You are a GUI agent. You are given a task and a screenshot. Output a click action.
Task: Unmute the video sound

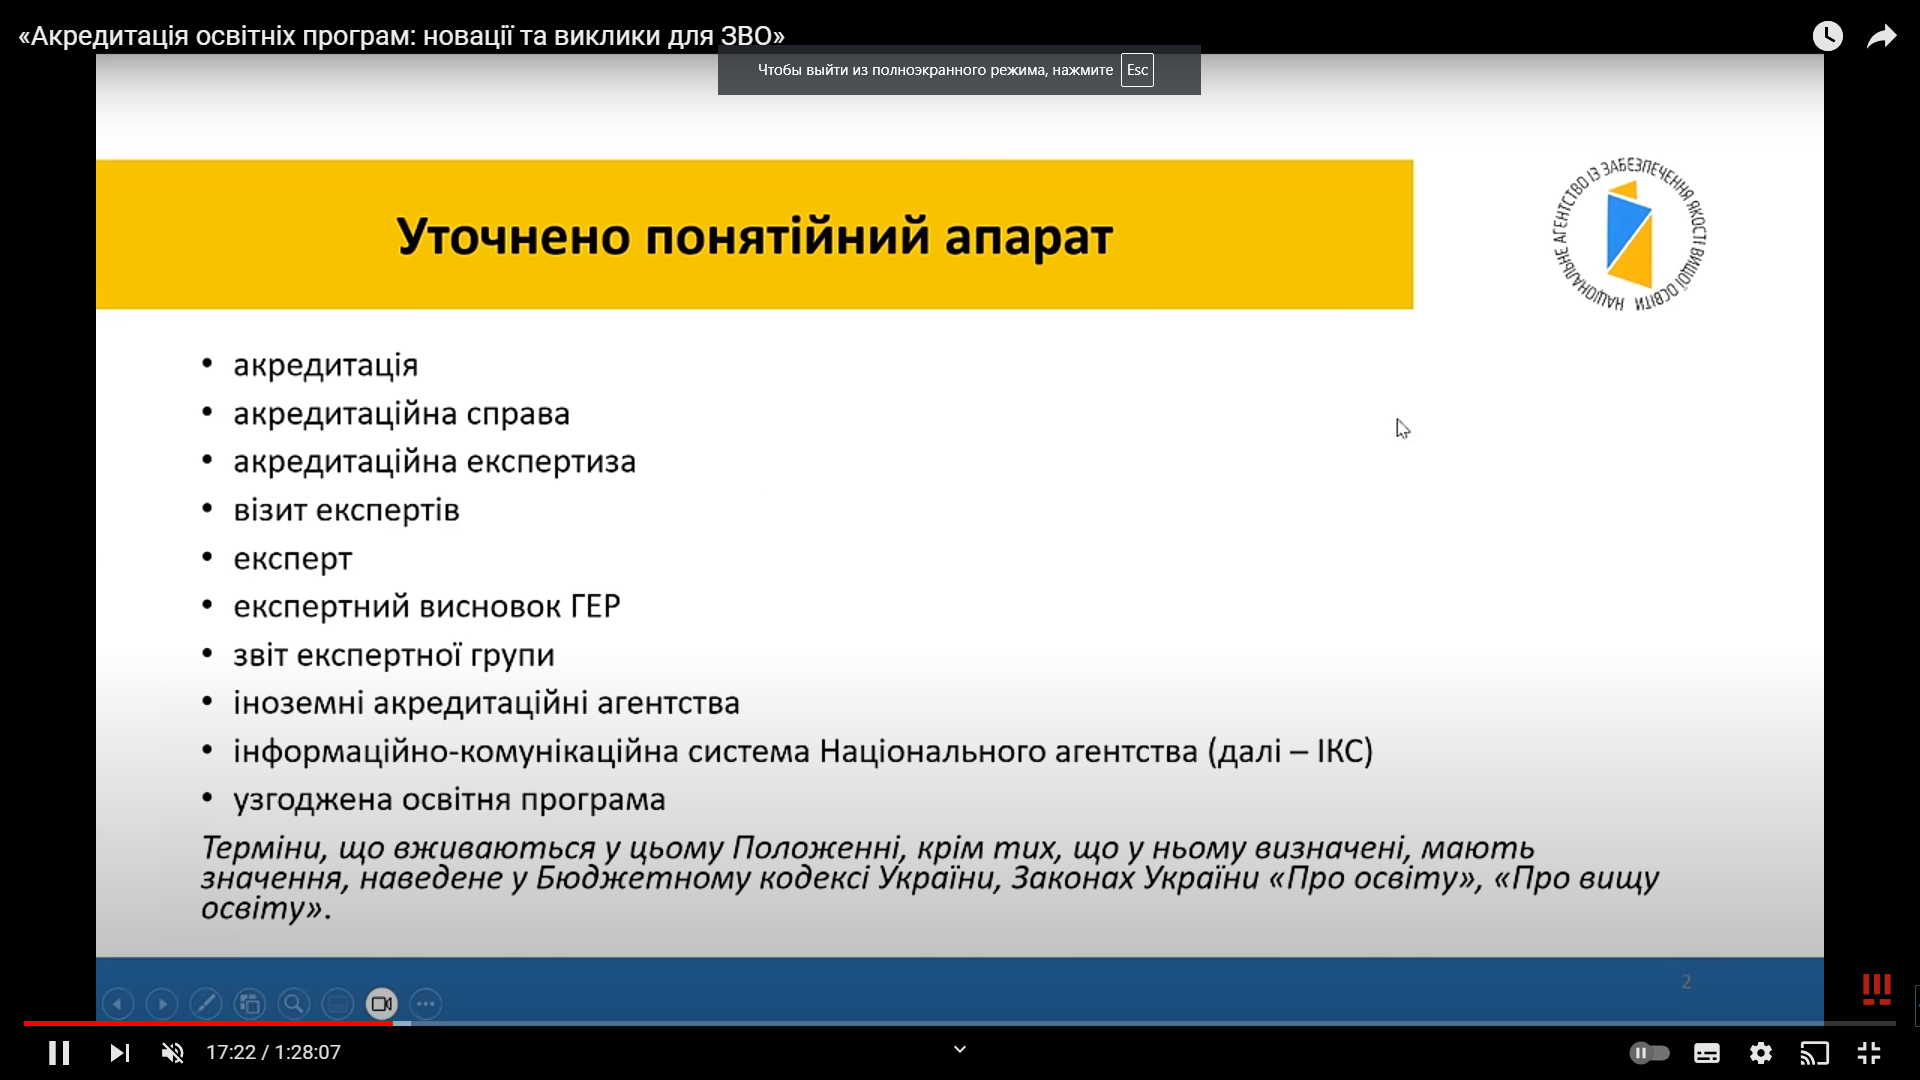coord(173,1053)
